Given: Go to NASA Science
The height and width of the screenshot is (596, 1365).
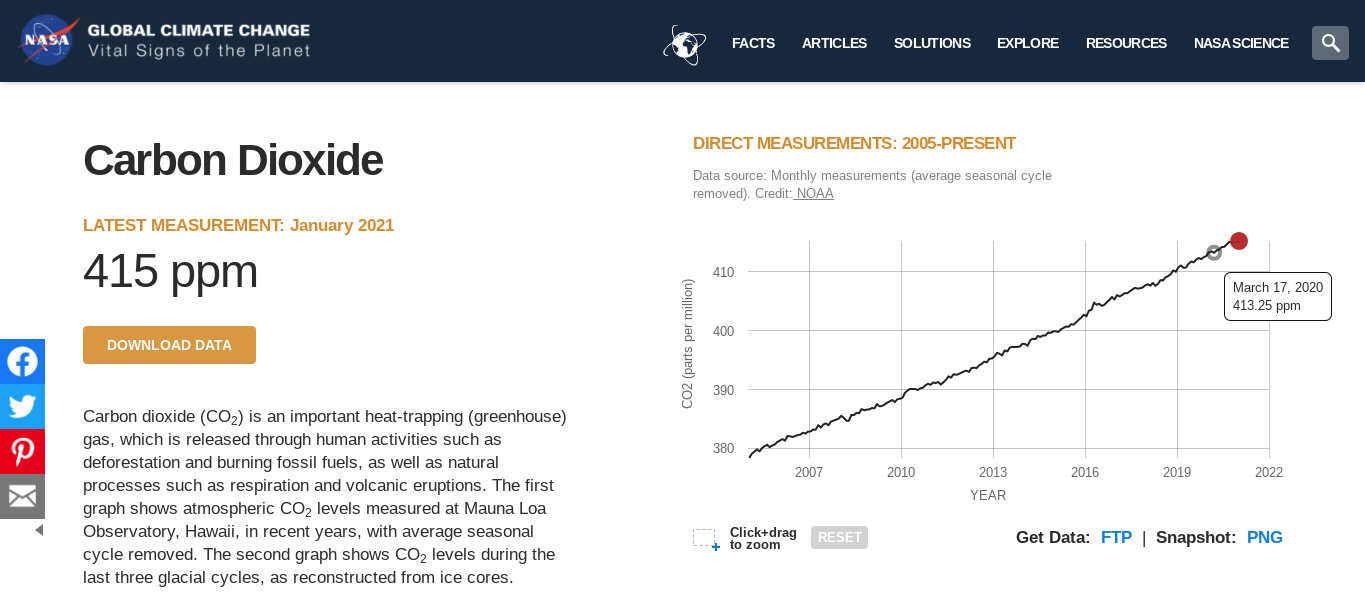Looking at the screenshot, I should [x=1241, y=43].
